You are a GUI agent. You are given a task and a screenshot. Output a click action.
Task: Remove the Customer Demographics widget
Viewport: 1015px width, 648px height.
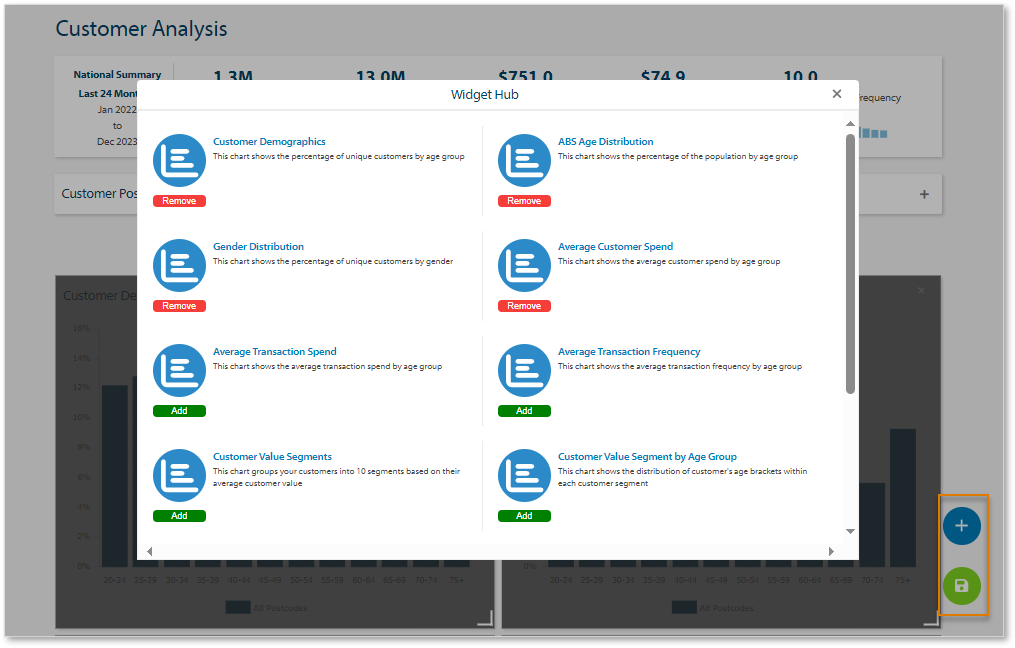(x=179, y=201)
